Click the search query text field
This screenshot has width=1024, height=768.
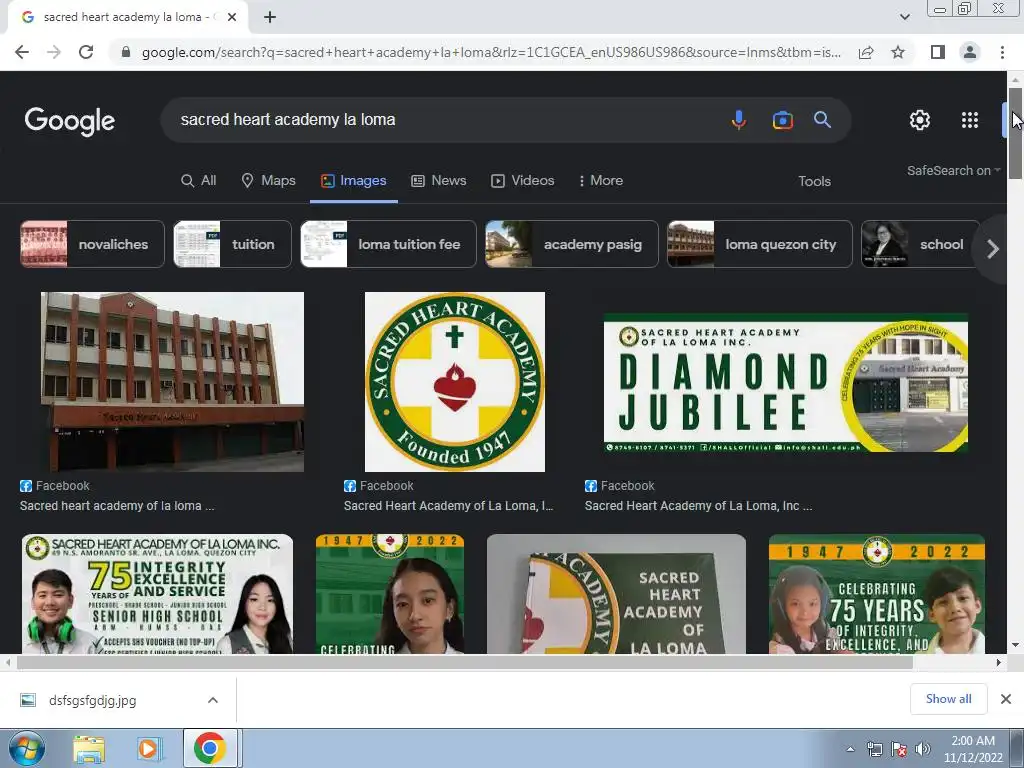pos(444,120)
